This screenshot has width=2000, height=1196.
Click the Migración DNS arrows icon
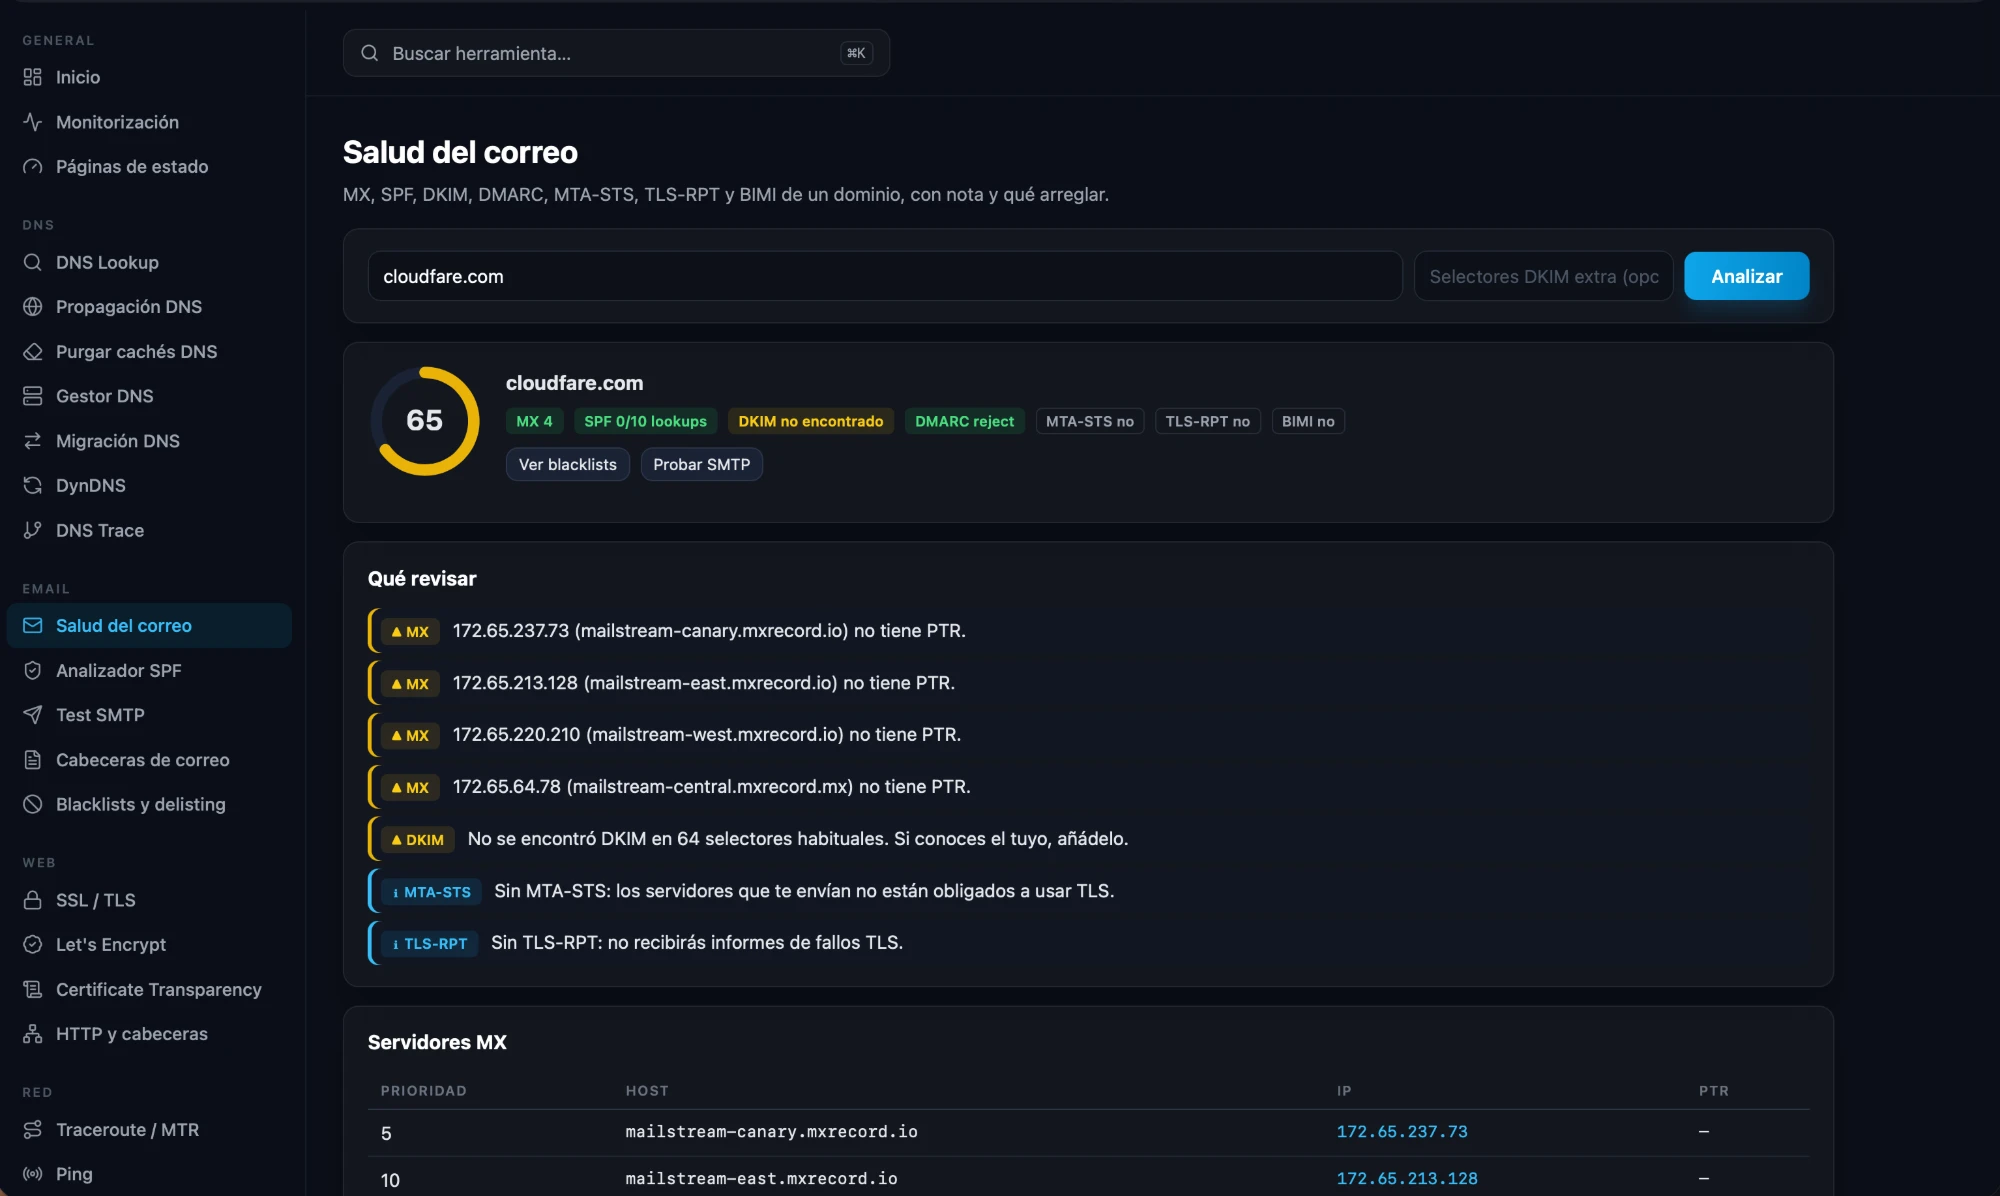pyautogui.click(x=33, y=441)
